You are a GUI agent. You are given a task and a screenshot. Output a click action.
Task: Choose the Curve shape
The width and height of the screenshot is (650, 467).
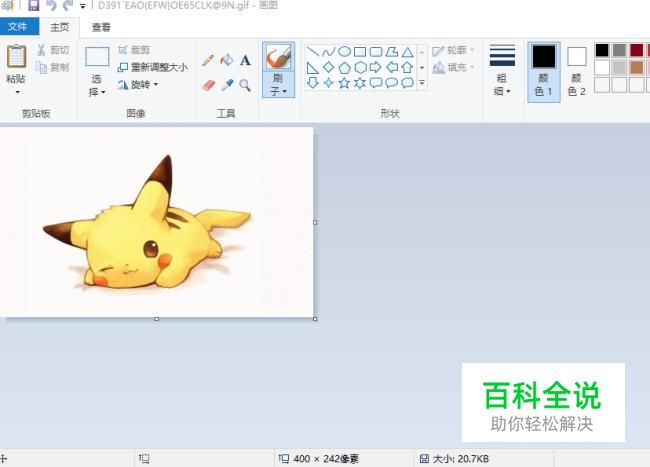[x=329, y=52]
